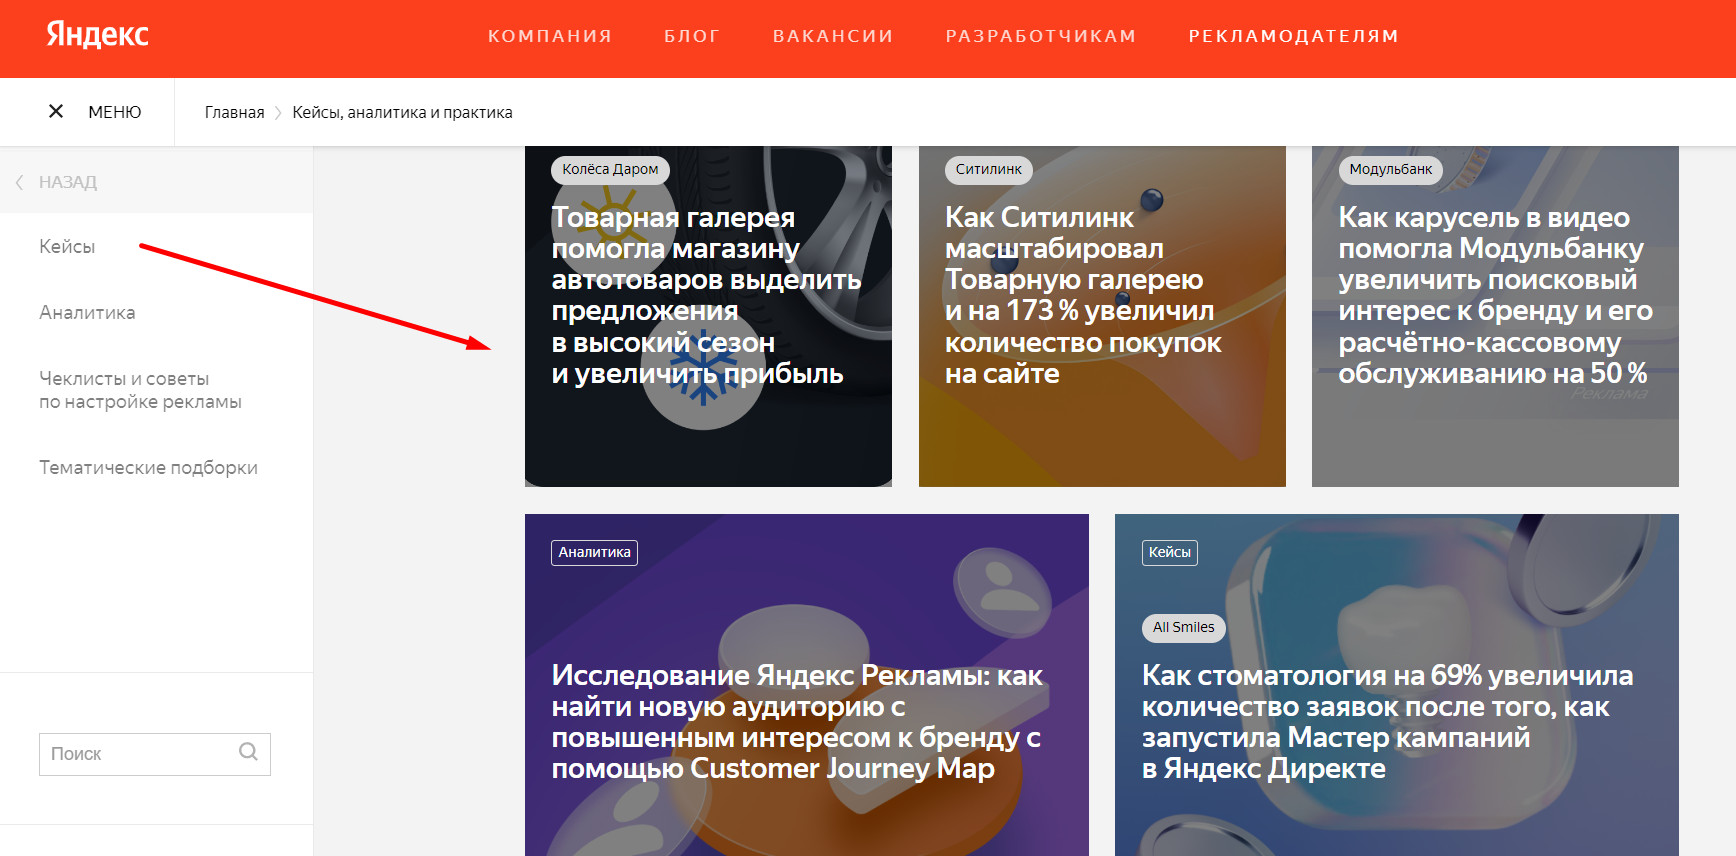Click the back chevron next to НАЗАД
This screenshot has width=1736, height=856.
tap(20, 182)
